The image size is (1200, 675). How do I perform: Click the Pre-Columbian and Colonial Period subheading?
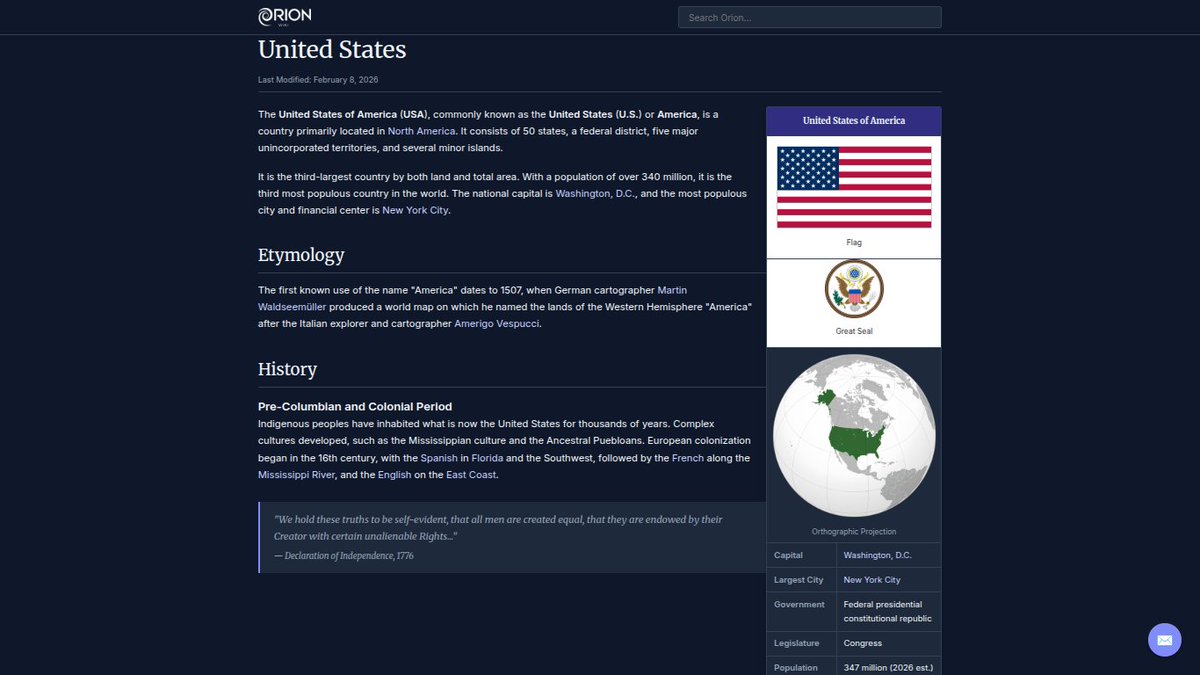pyautogui.click(x=355, y=407)
